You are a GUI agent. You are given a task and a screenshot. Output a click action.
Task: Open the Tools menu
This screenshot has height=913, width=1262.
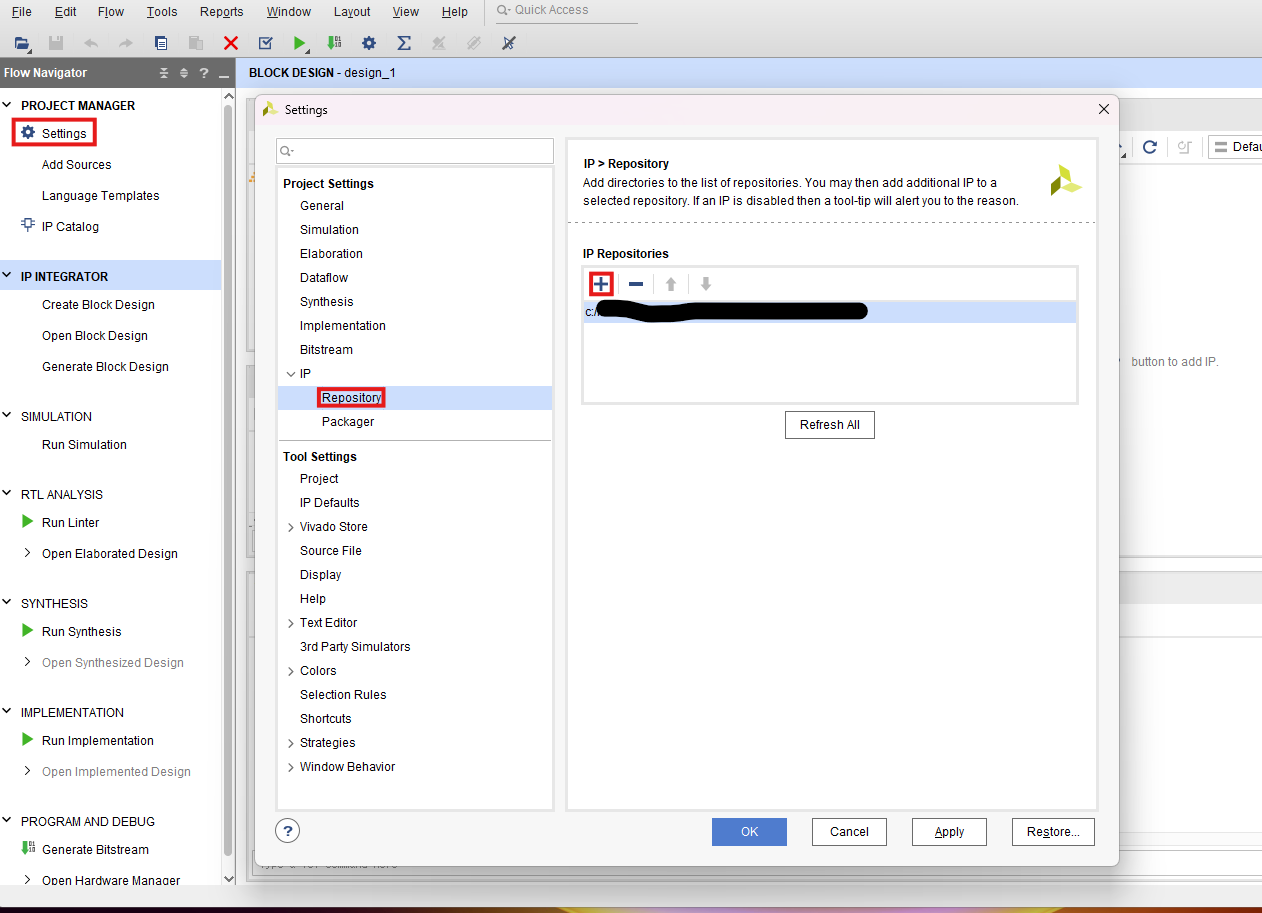click(162, 11)
